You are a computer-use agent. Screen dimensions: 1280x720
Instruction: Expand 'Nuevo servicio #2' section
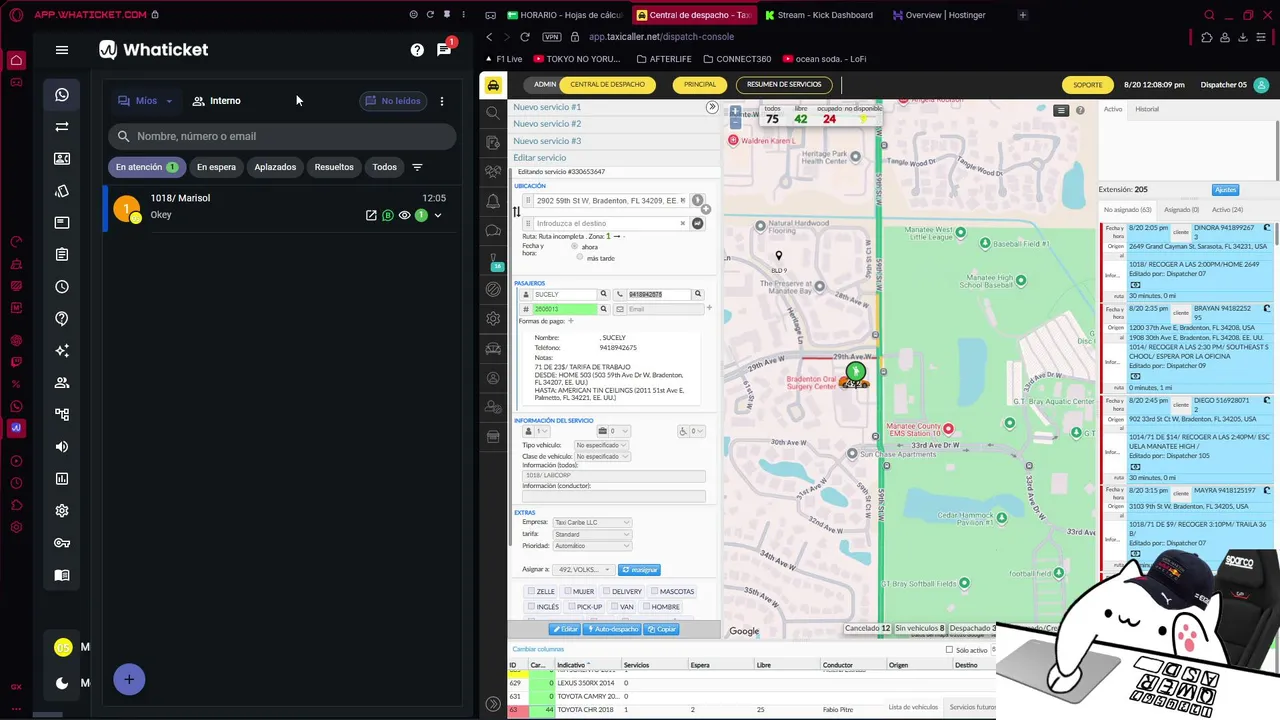(x=547, y=124)
